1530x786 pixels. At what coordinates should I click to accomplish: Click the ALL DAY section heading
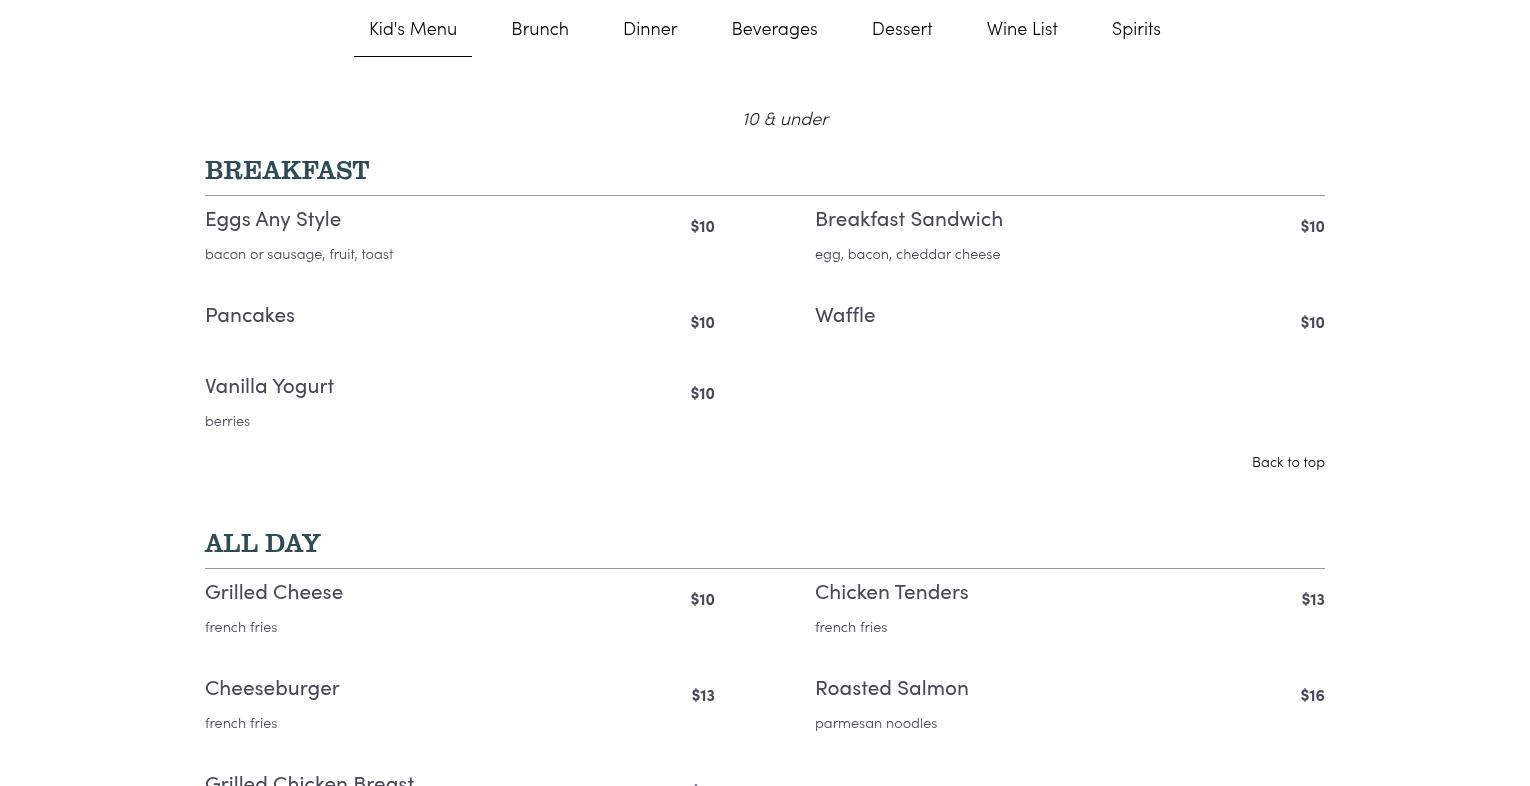(263, 544)
